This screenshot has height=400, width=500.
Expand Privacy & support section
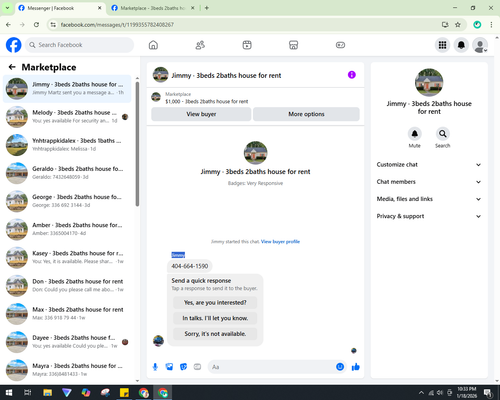pyautogui.click(x=429, y=216)
